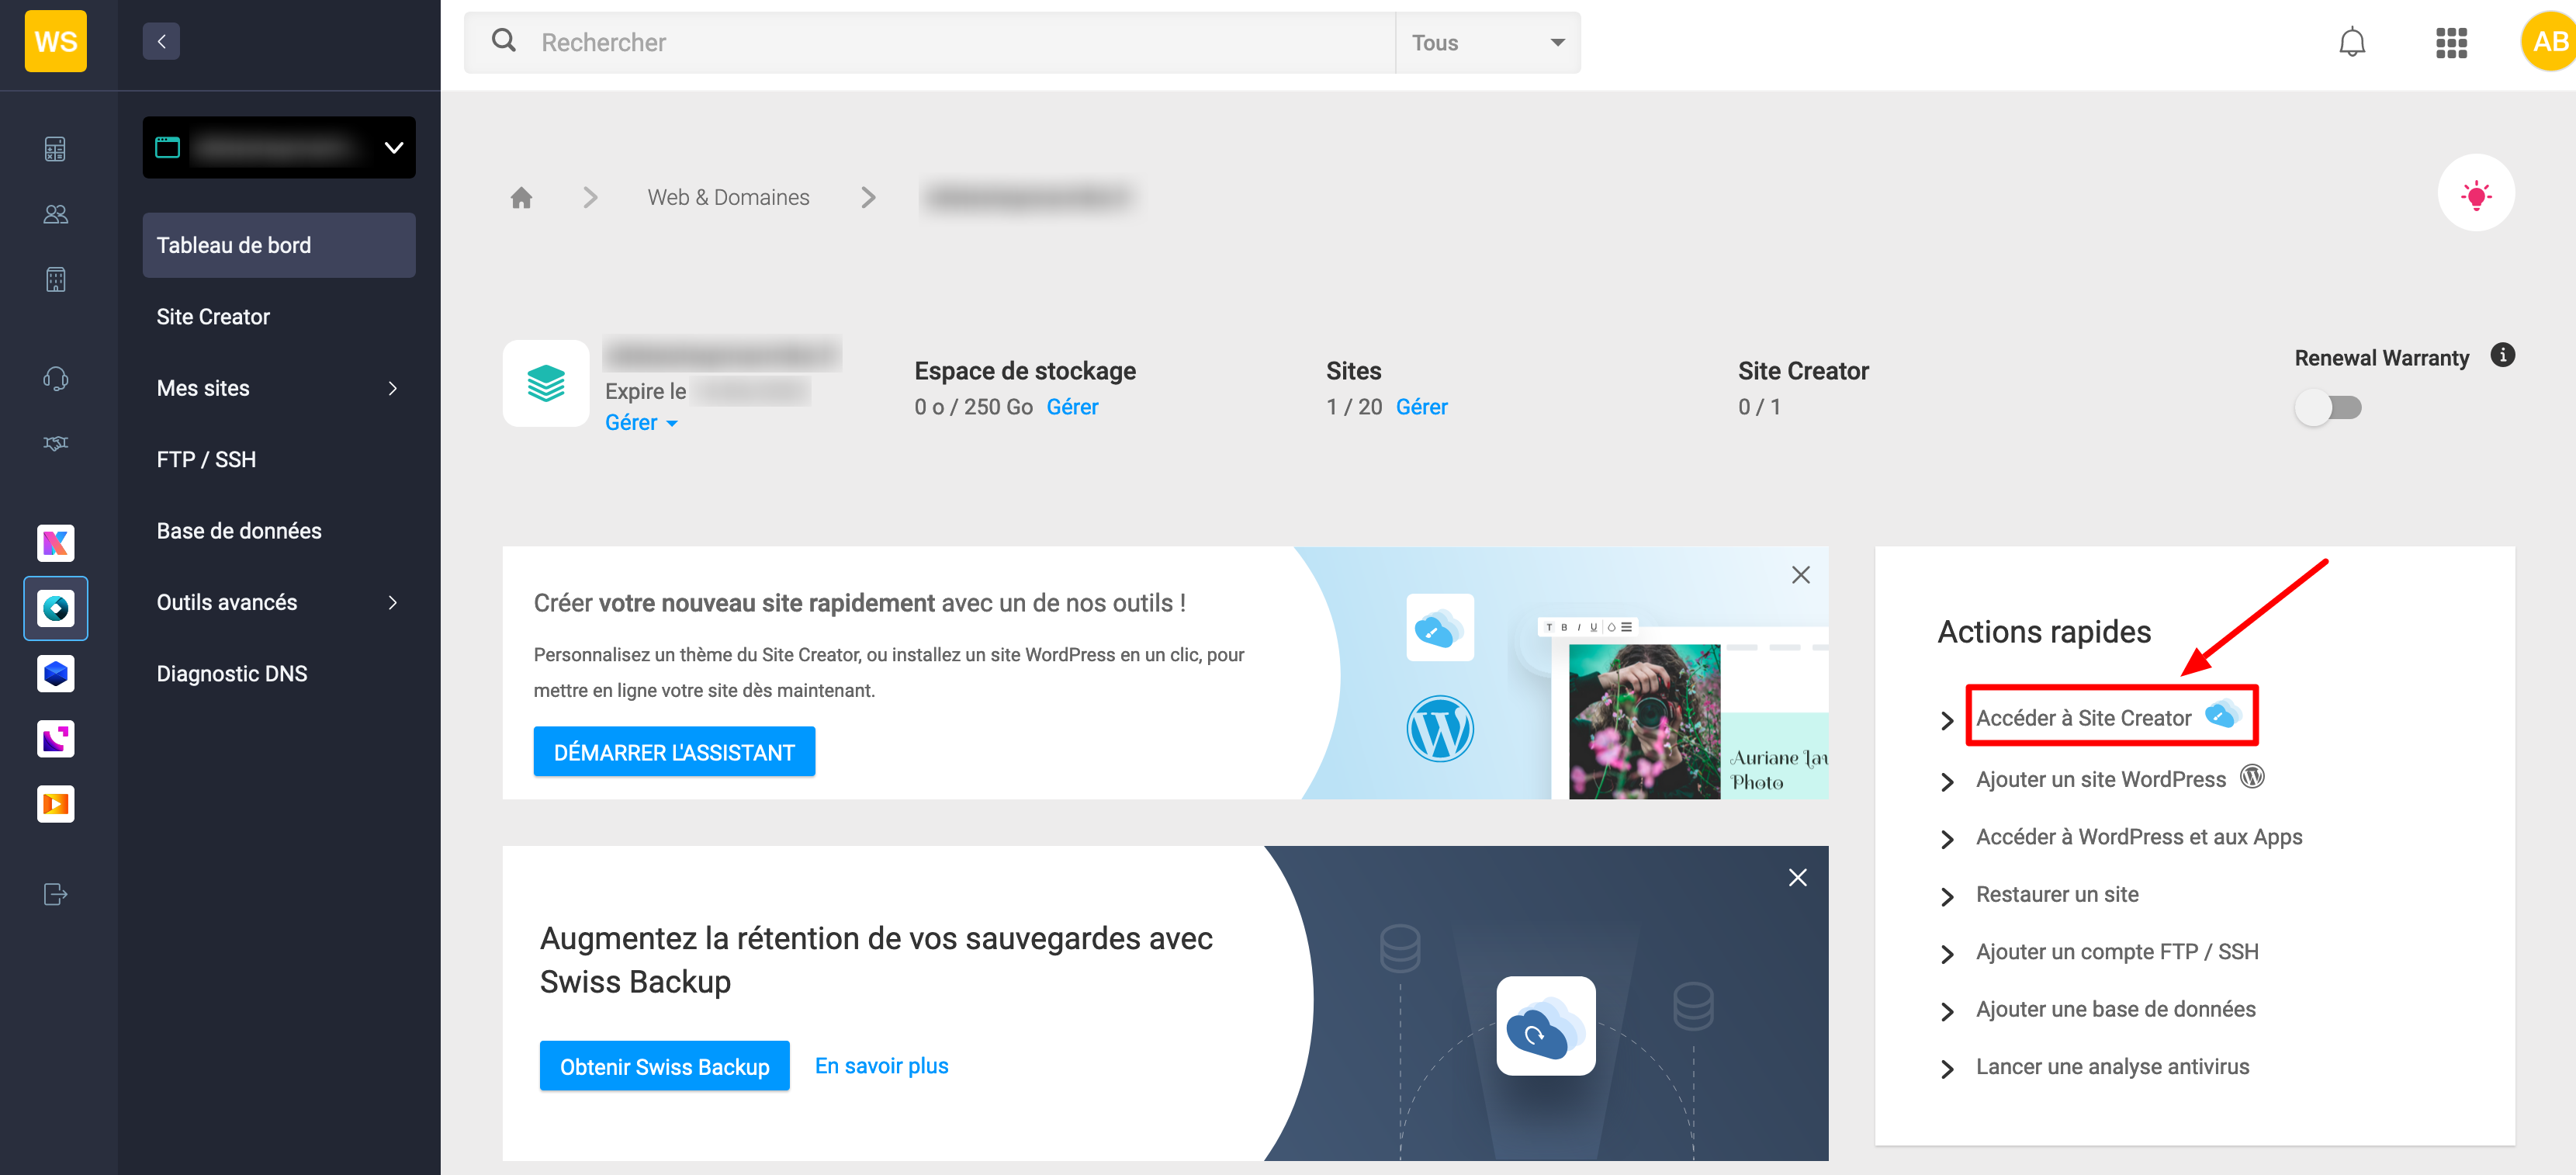Open the handshake partner icon
Viewport: 2576px width, 1175px height.
point(56,443)
